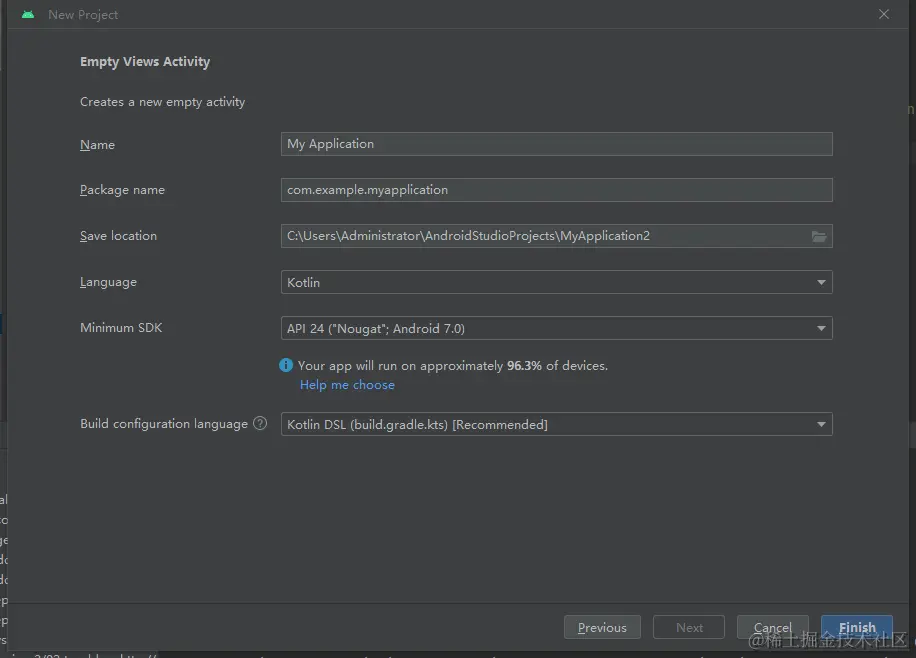Click the 'Build configuration language' label
This screenshot has width=916, height=658.
point(164,424)
